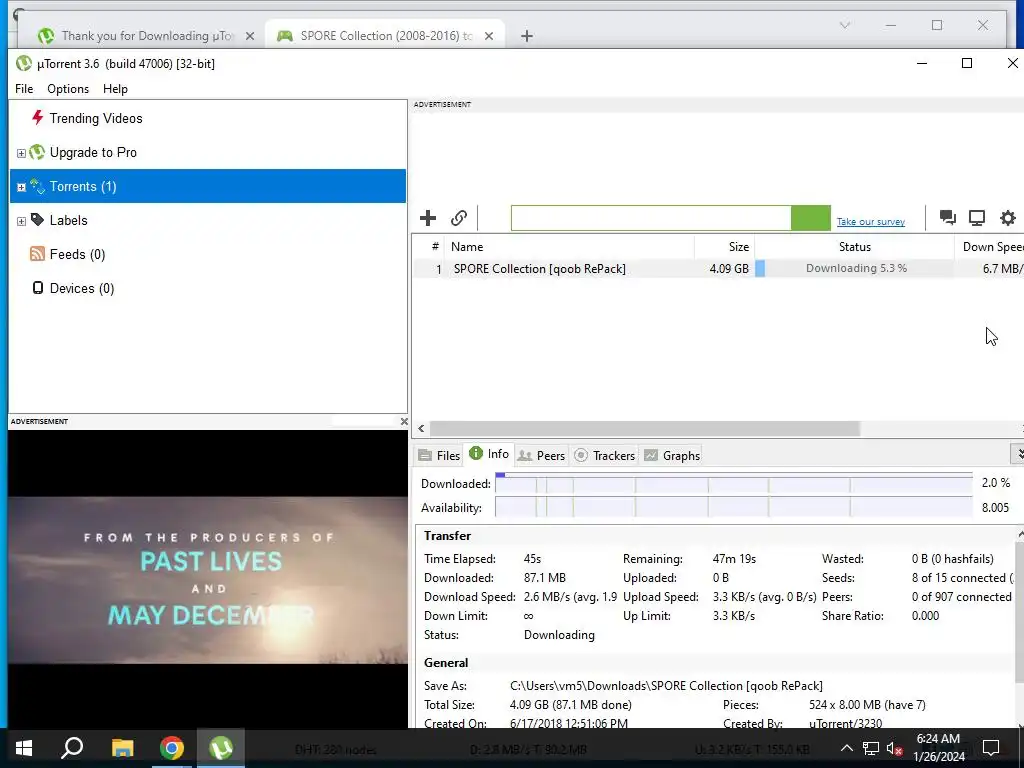Click the Labels tag icon

(37, 219)
